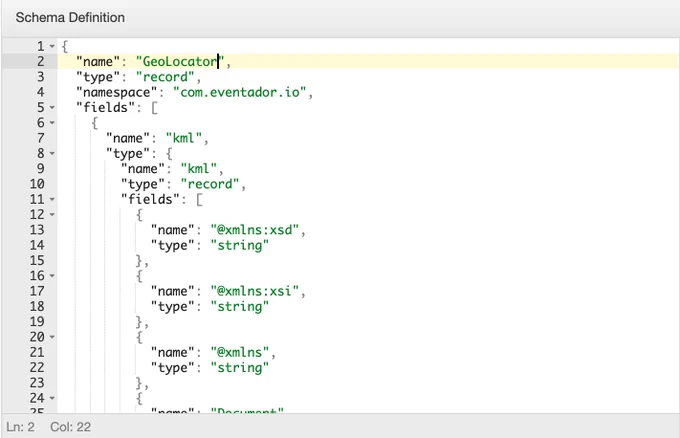The height and width of the screenshot is (438, 680).
Task: Click the closing brace on line 15
Action: [x=139, y=260]
